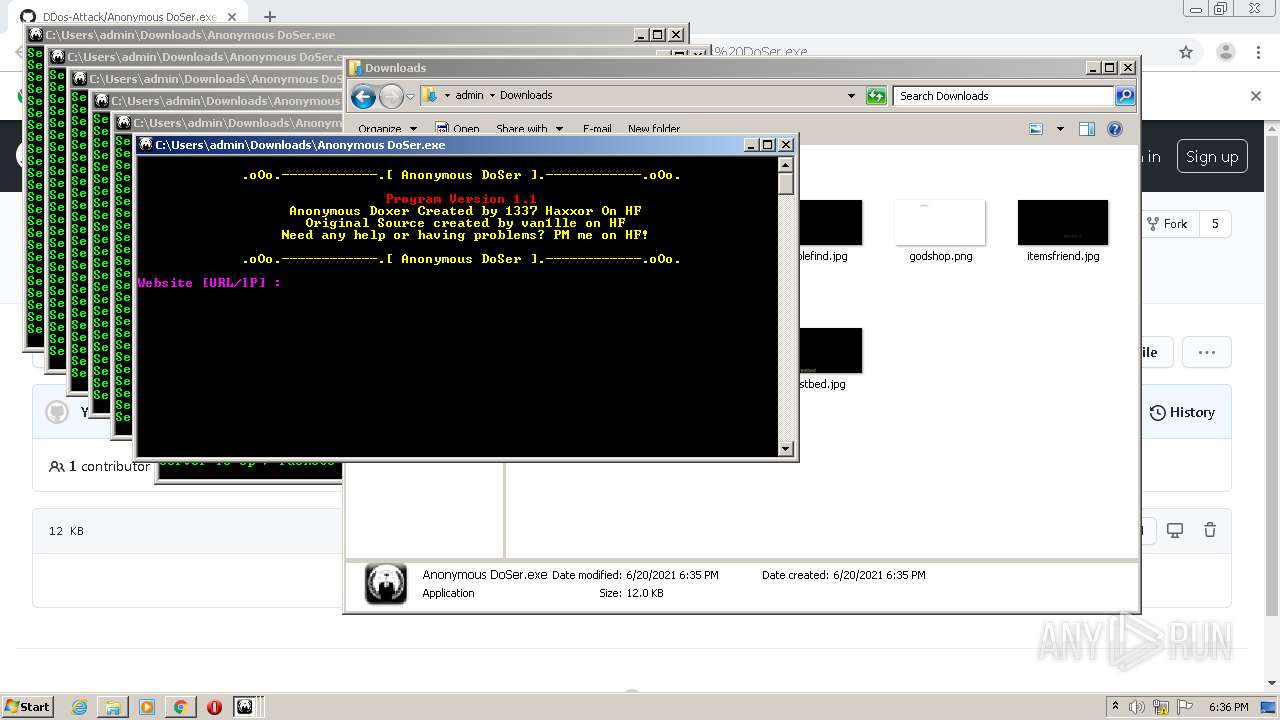
Task: Click the Back arrow in Downloads window
Action: click(x=363, y=96)
